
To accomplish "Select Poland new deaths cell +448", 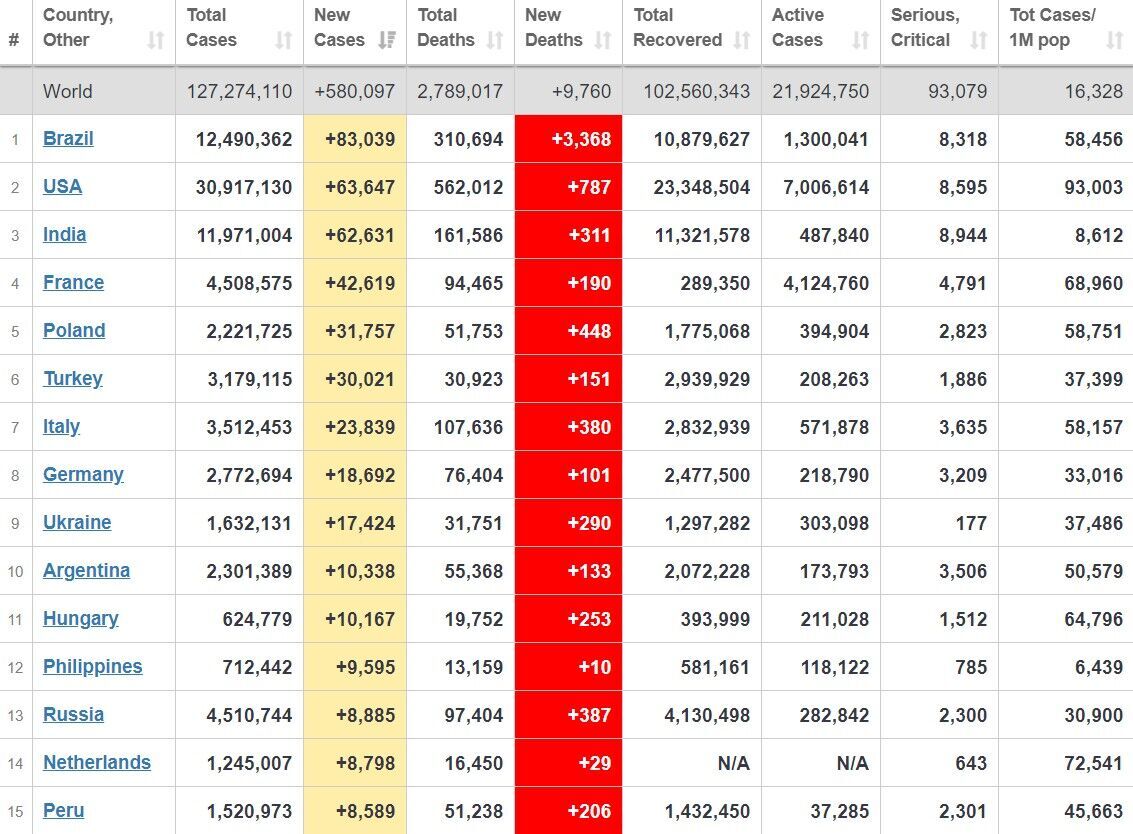I will [569, 331].
